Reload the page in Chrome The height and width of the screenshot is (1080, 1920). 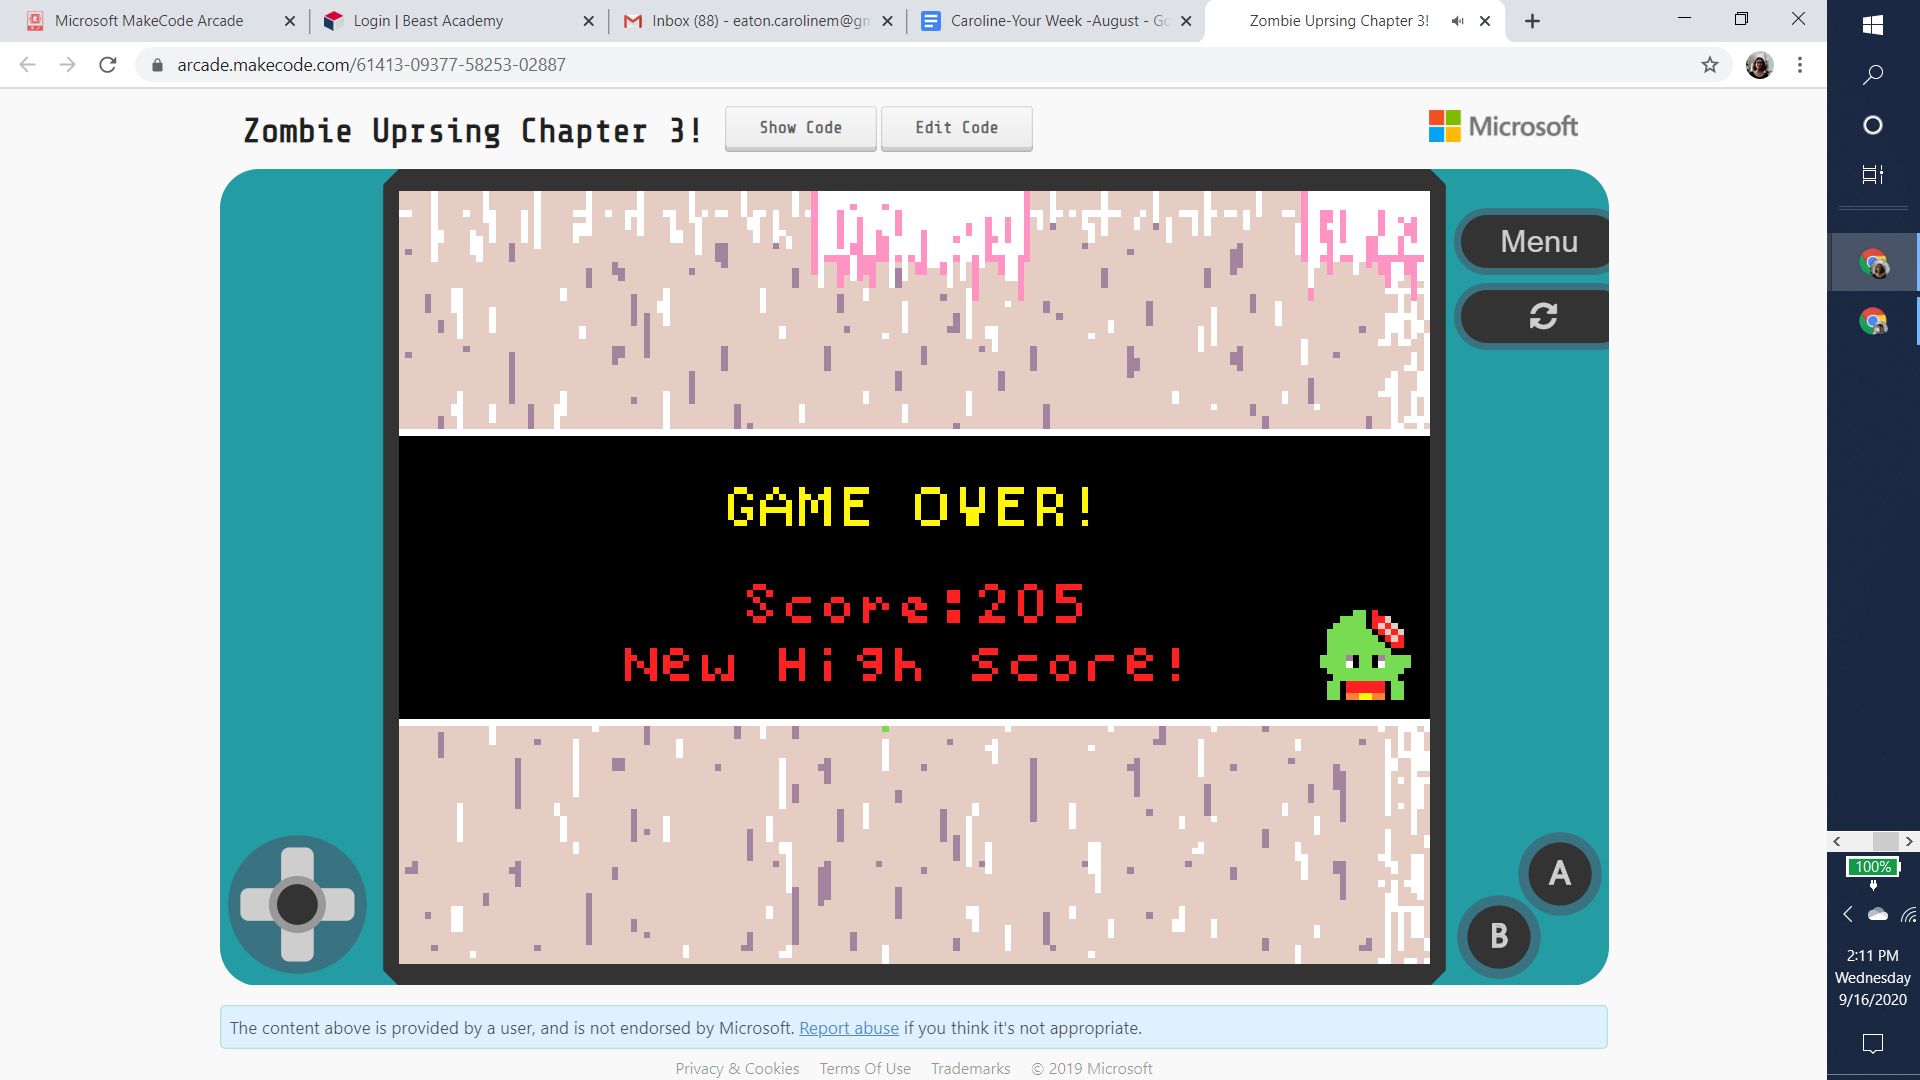tap(108, 65)
